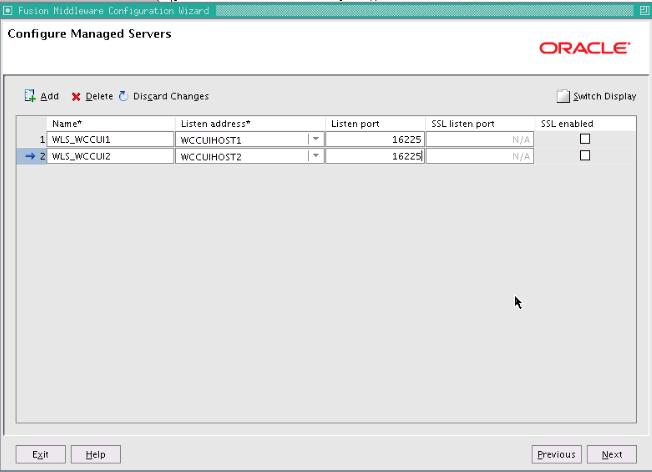
Task: Click the Fusion Middleware Configuration Wizard title
Action: click(114, 11)
